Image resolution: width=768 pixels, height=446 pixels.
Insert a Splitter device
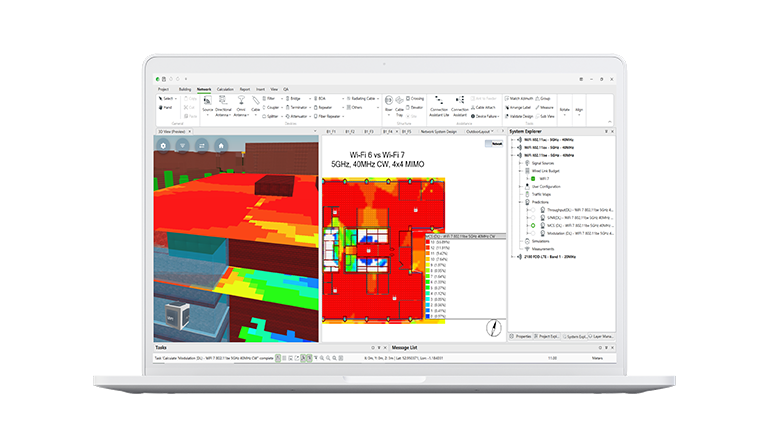coord(270,117)
